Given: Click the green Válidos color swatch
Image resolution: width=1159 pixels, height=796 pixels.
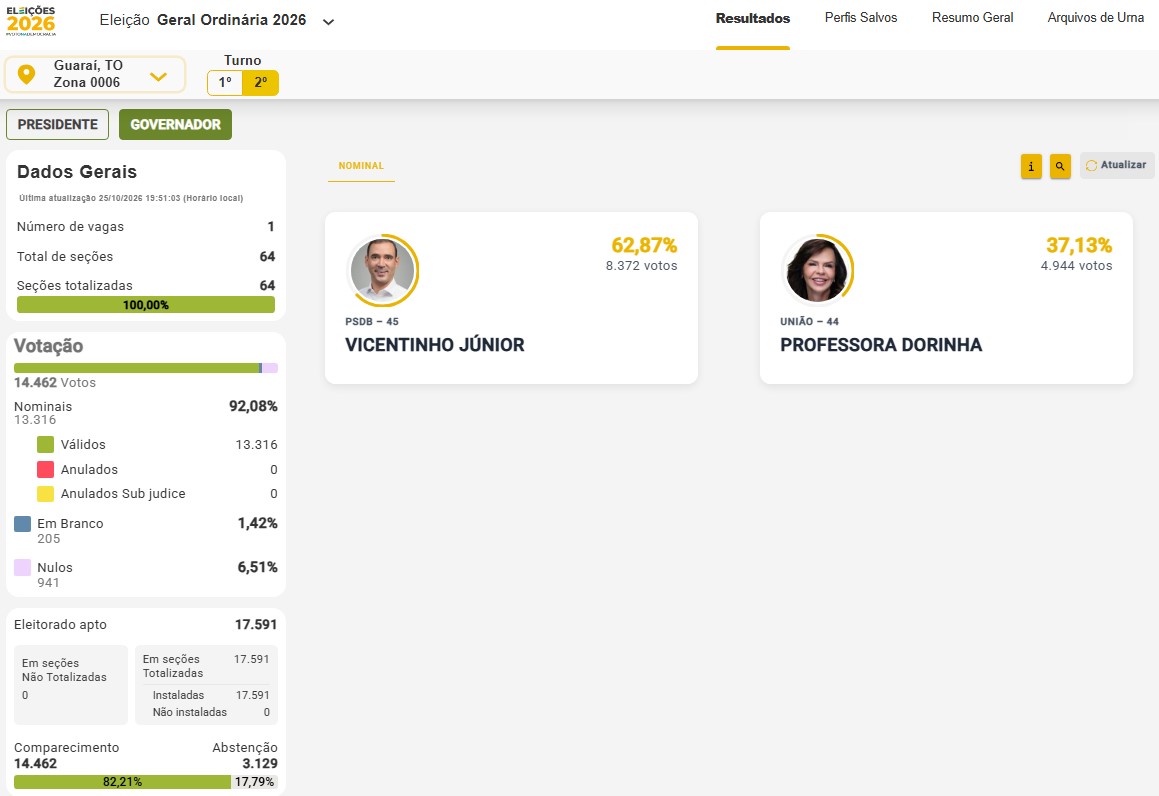Looking at the screenshot, I should tap(45, 444).
